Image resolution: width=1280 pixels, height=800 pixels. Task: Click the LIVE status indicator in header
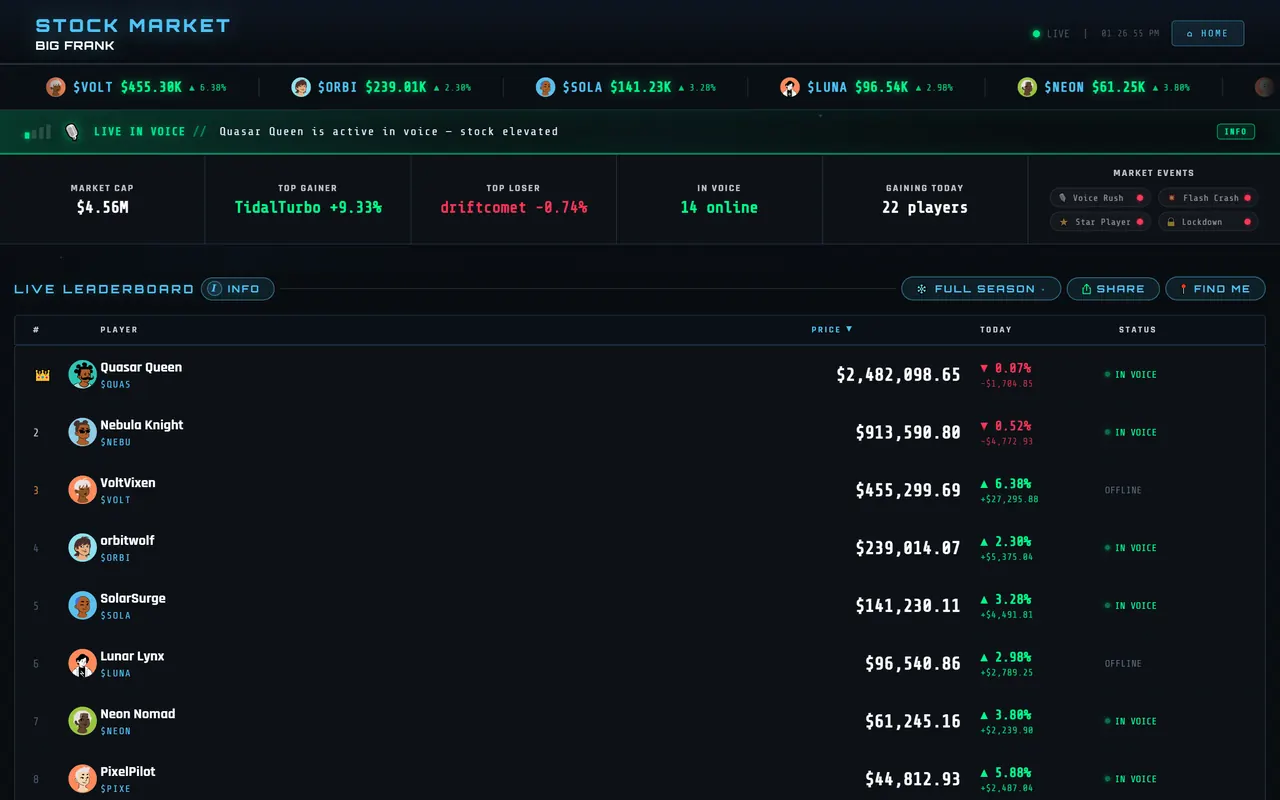click(1051, 34)
